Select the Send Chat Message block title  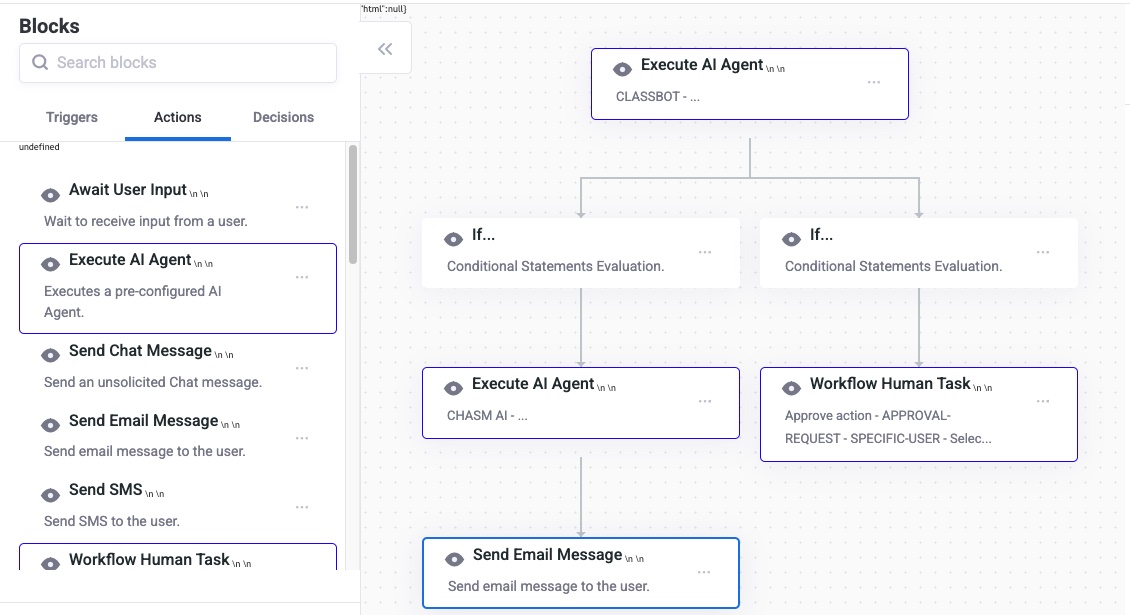(141, 350)
